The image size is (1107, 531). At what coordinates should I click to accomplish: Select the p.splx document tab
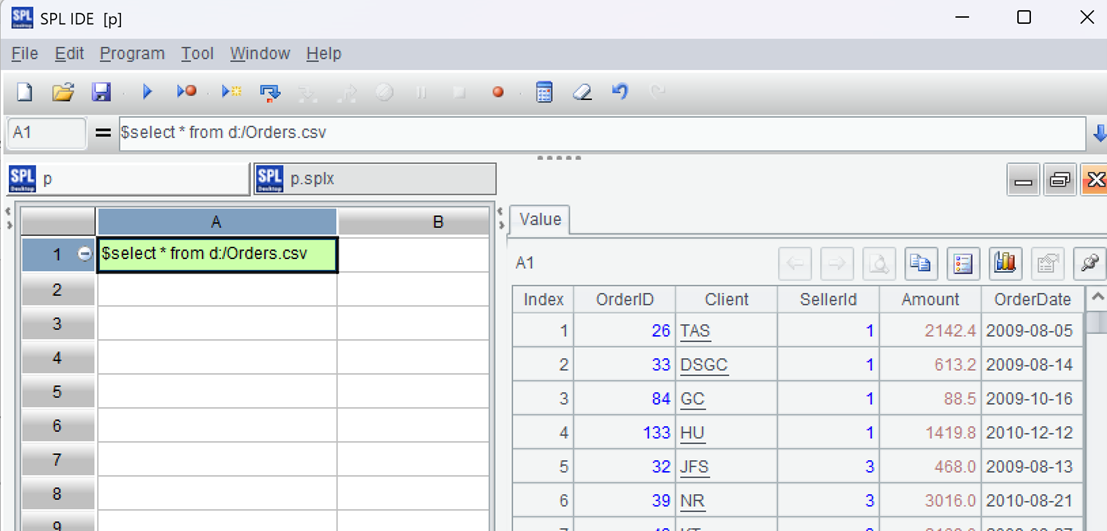tap(375, 179)
